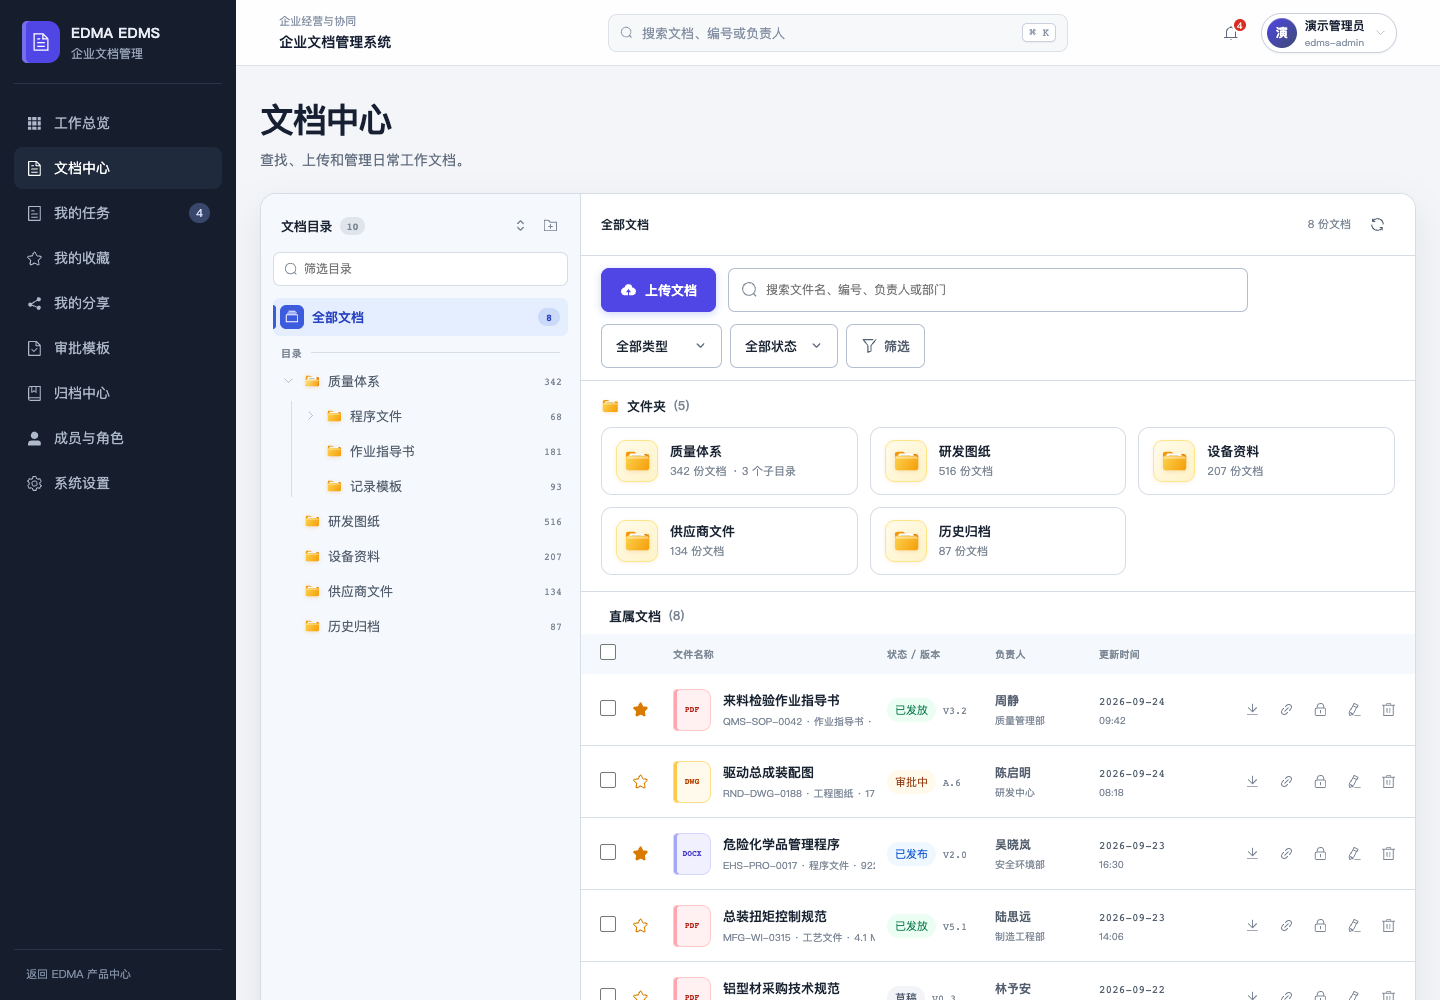Download 总装扭矩控制规范 file

[1252, 926]
